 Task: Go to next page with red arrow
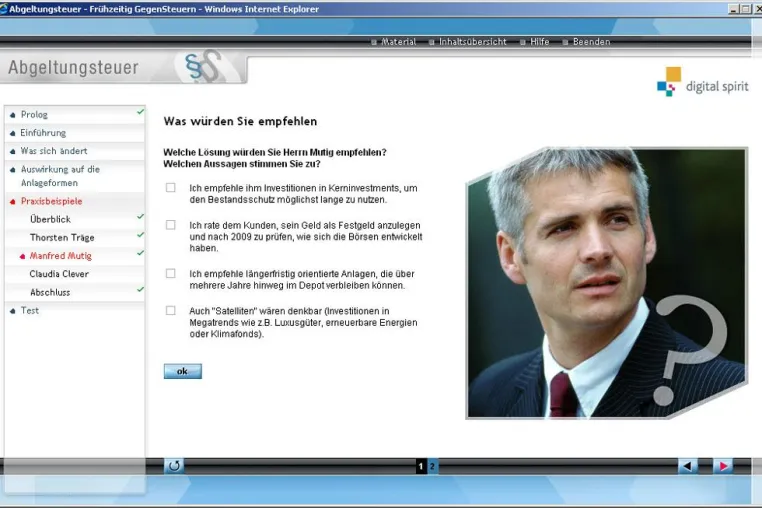pos(723,466)
